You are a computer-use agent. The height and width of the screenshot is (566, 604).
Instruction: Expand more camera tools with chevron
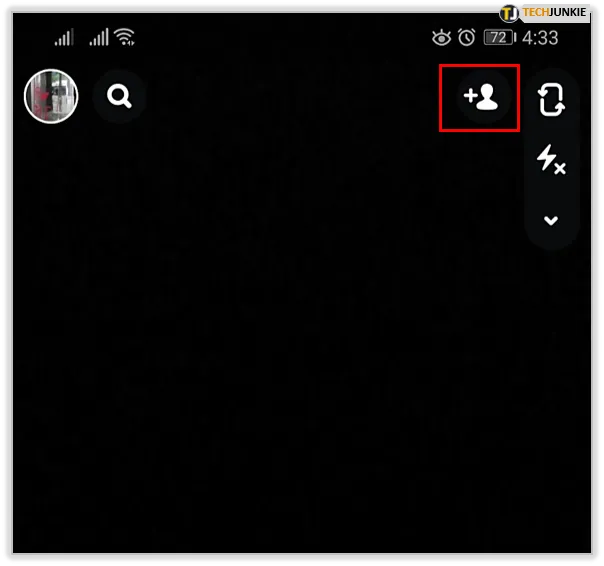551,220
